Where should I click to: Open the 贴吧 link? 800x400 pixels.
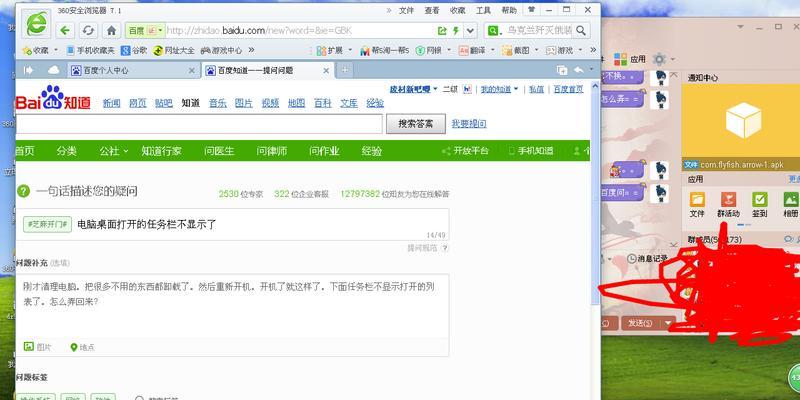[164, 103]
